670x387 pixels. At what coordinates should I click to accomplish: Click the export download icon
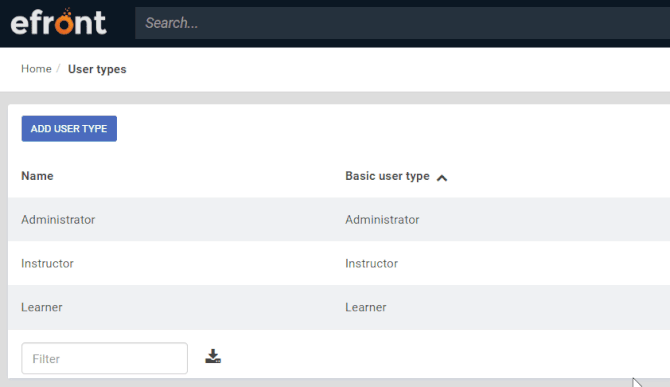pyautogui.click(x=213, y=356)
